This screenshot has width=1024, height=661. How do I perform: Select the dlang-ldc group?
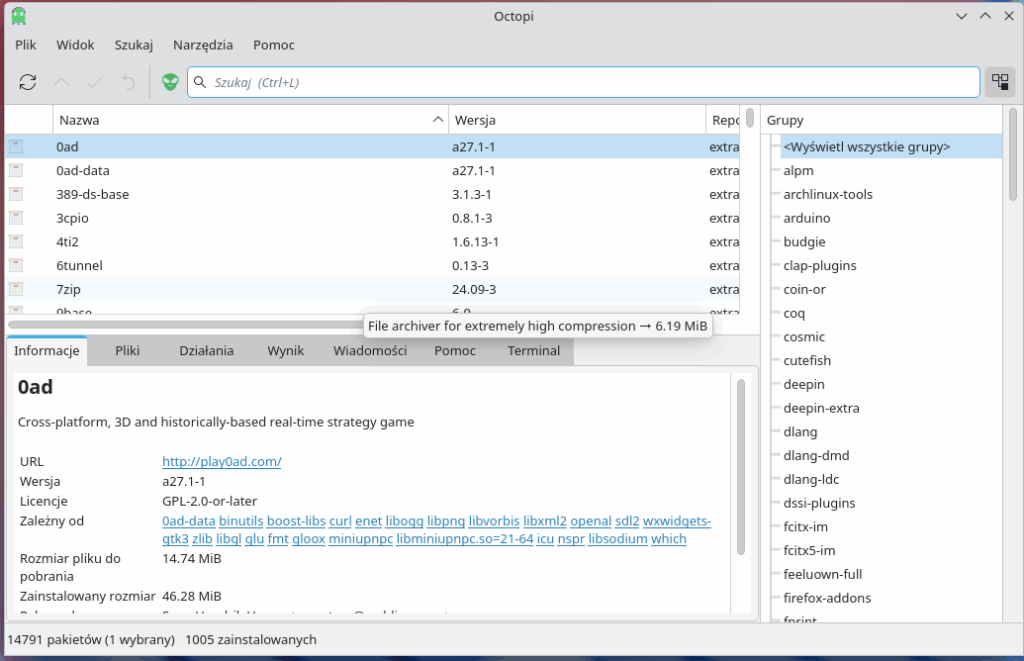pyautogui.click(x=811, y=479)
